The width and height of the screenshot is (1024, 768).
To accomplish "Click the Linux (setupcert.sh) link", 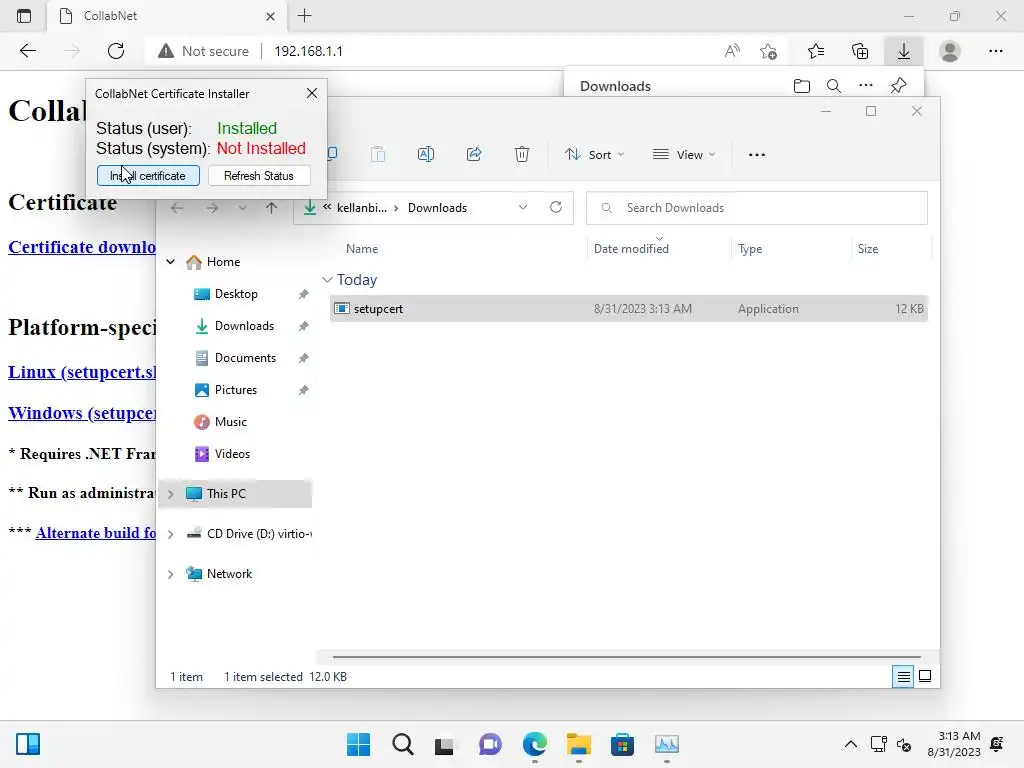I will coord(82,372).
